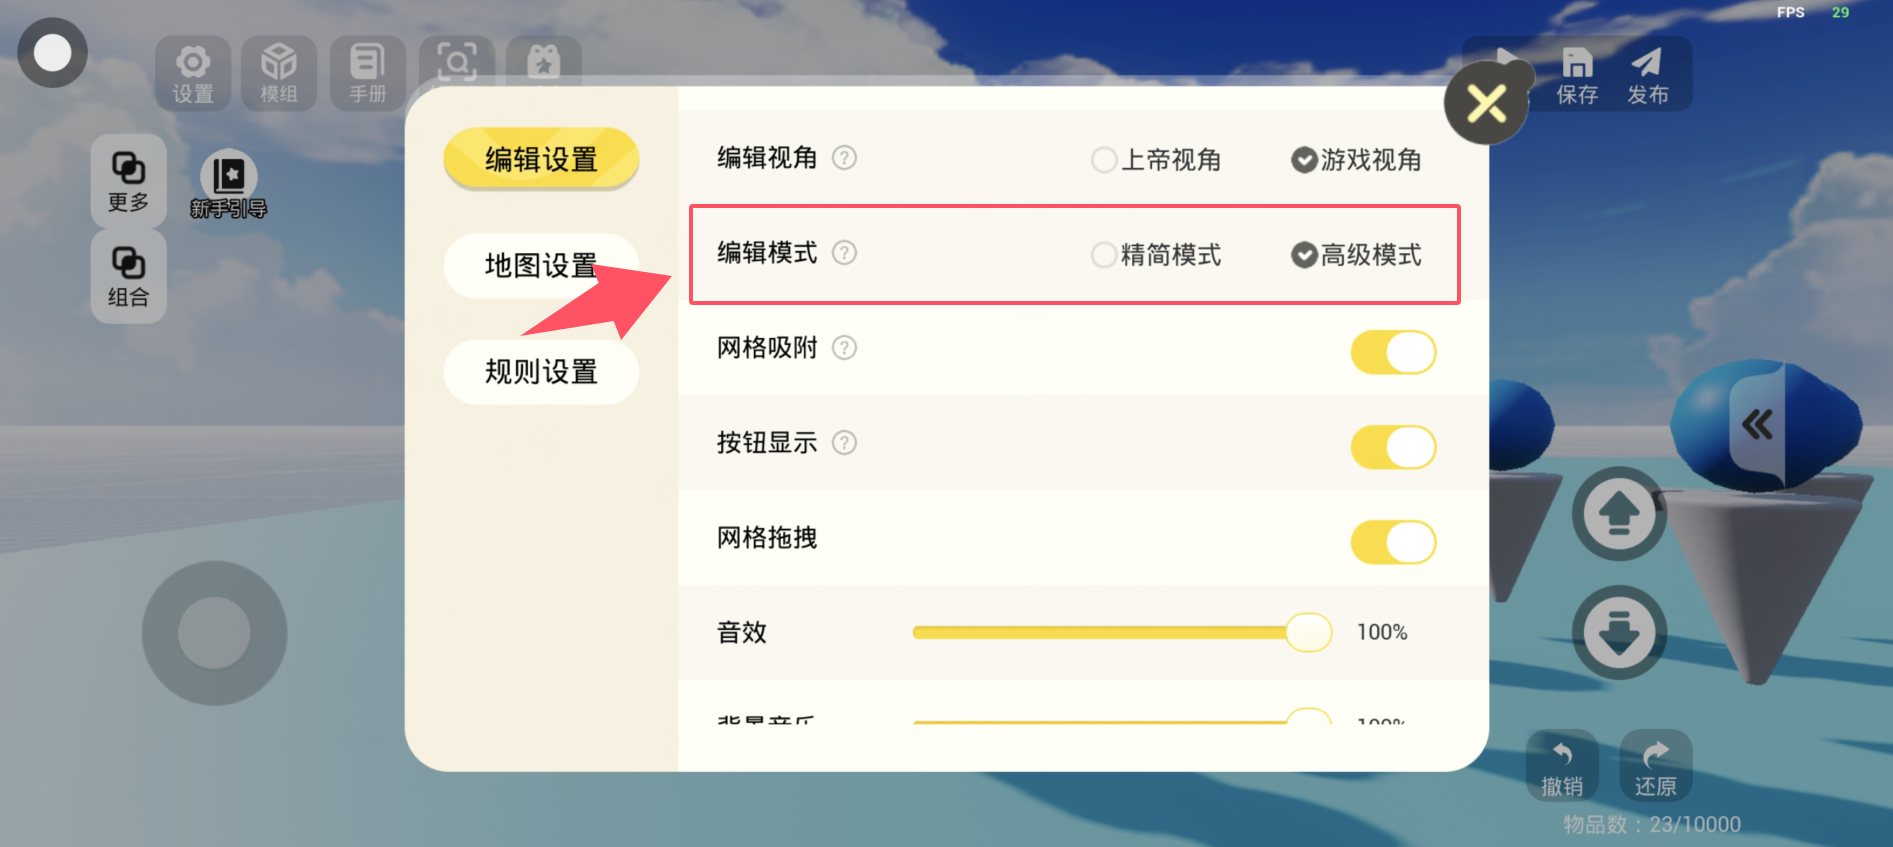Toggle the 网格吸附 grid snap switch
Viewport: 1893px width, 847px height.
(x=1393, y=352)
